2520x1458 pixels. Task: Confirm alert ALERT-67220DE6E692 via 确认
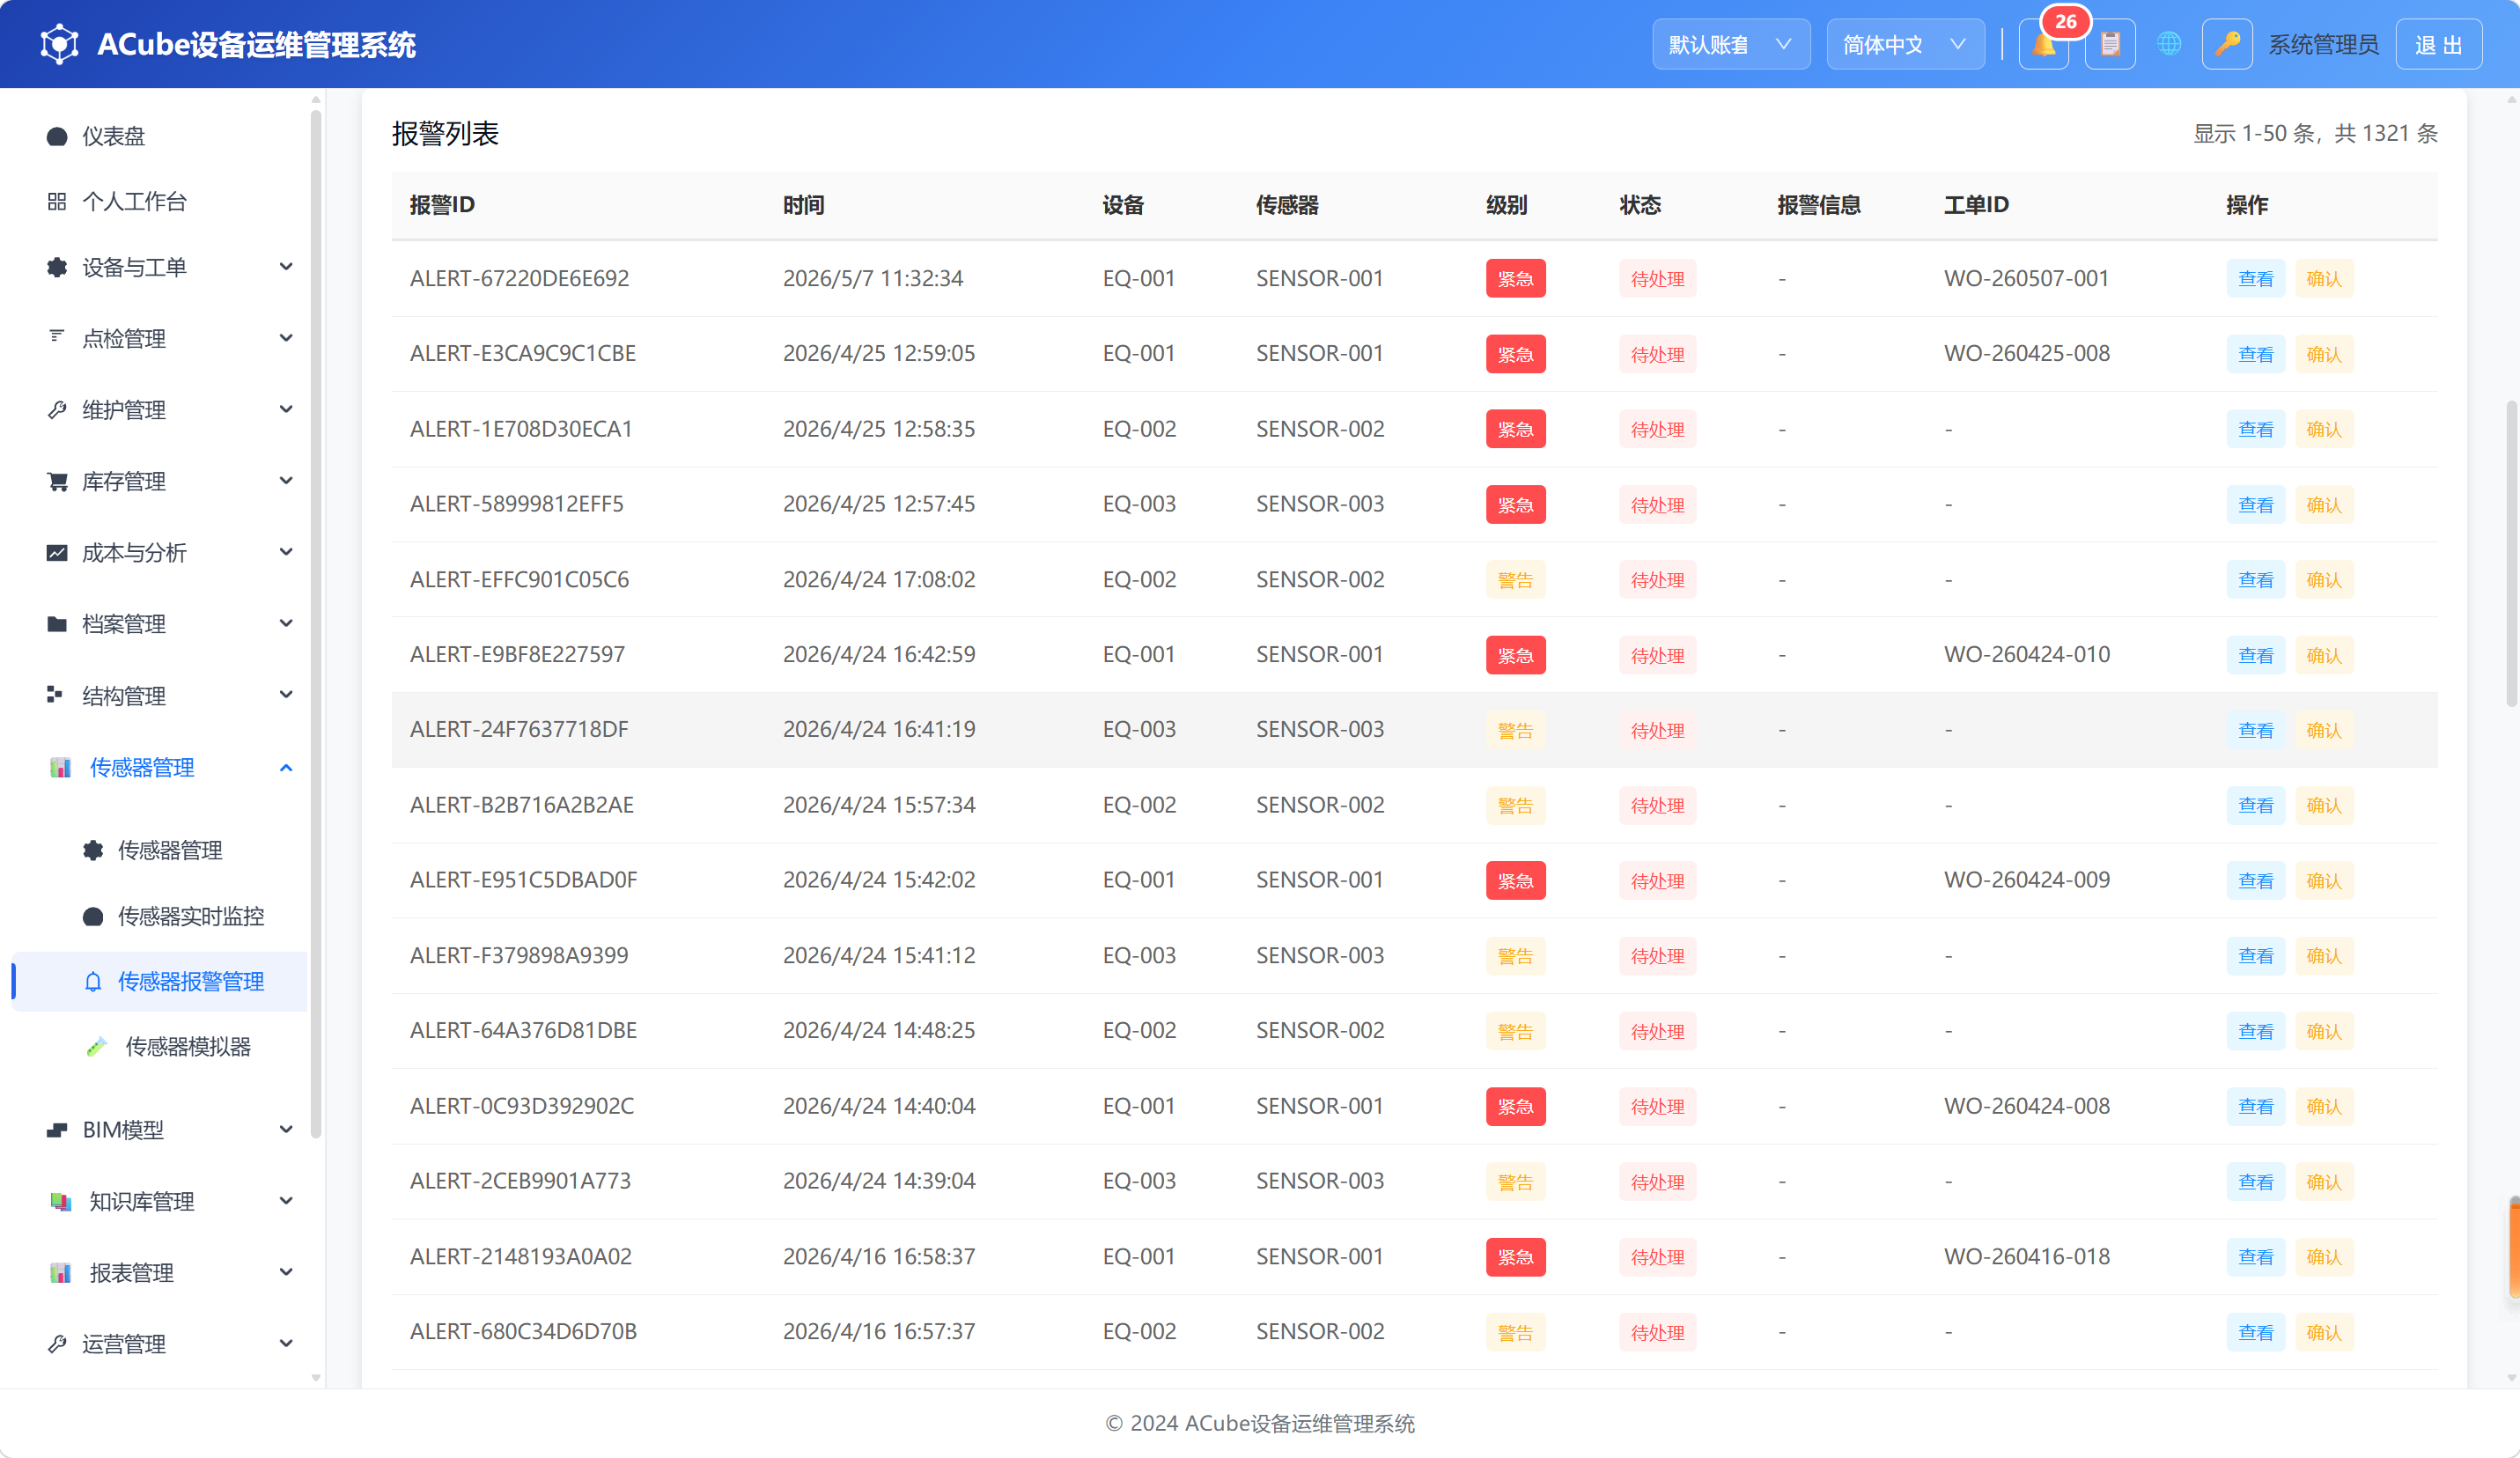(x=2323, y=279)
